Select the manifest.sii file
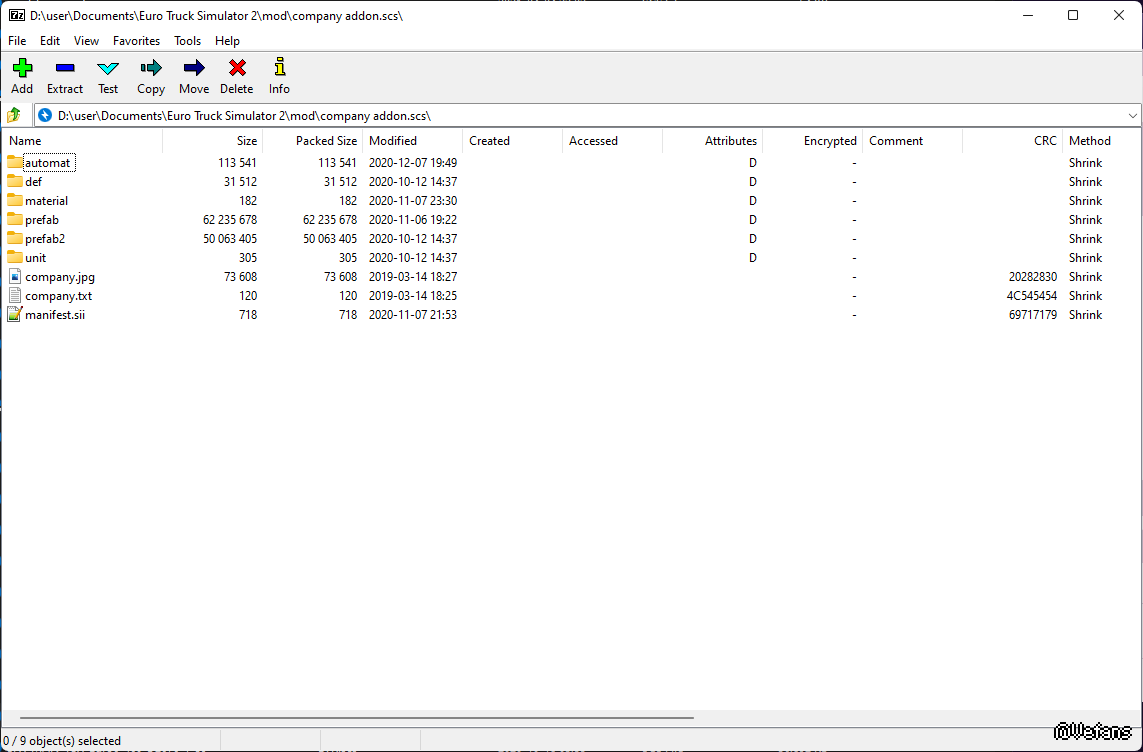The image size is (1143, 752). (55, 315)
